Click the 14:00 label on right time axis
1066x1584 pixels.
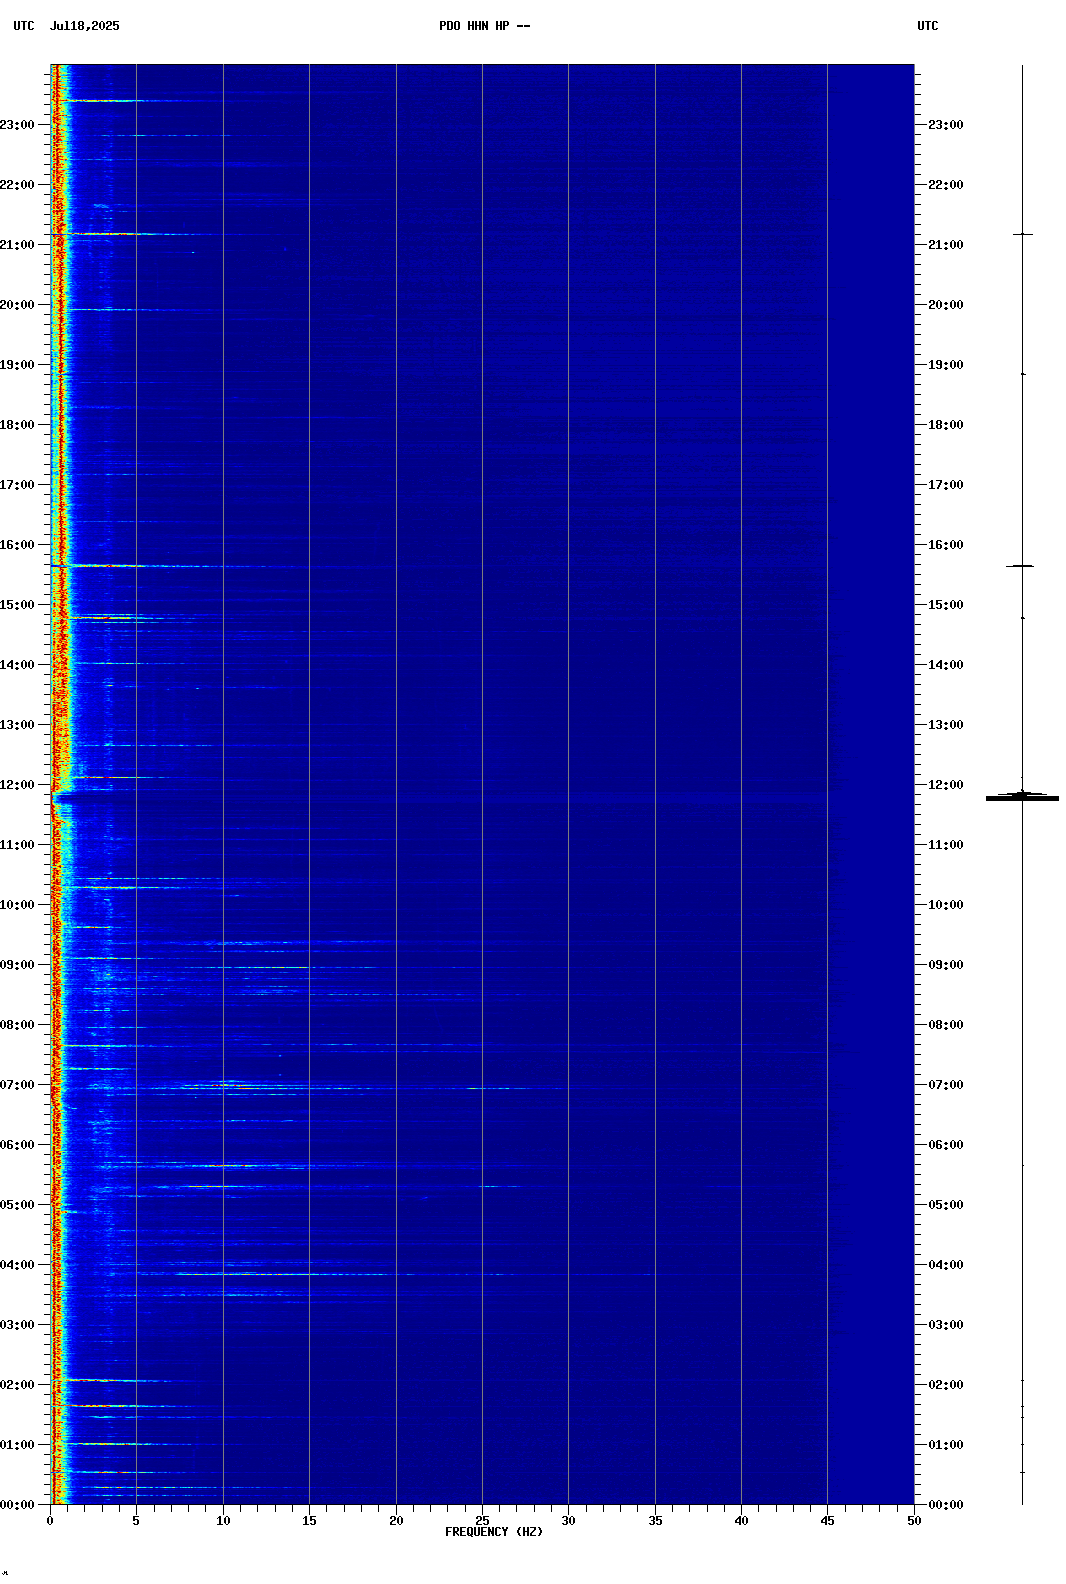click(946, 665)
